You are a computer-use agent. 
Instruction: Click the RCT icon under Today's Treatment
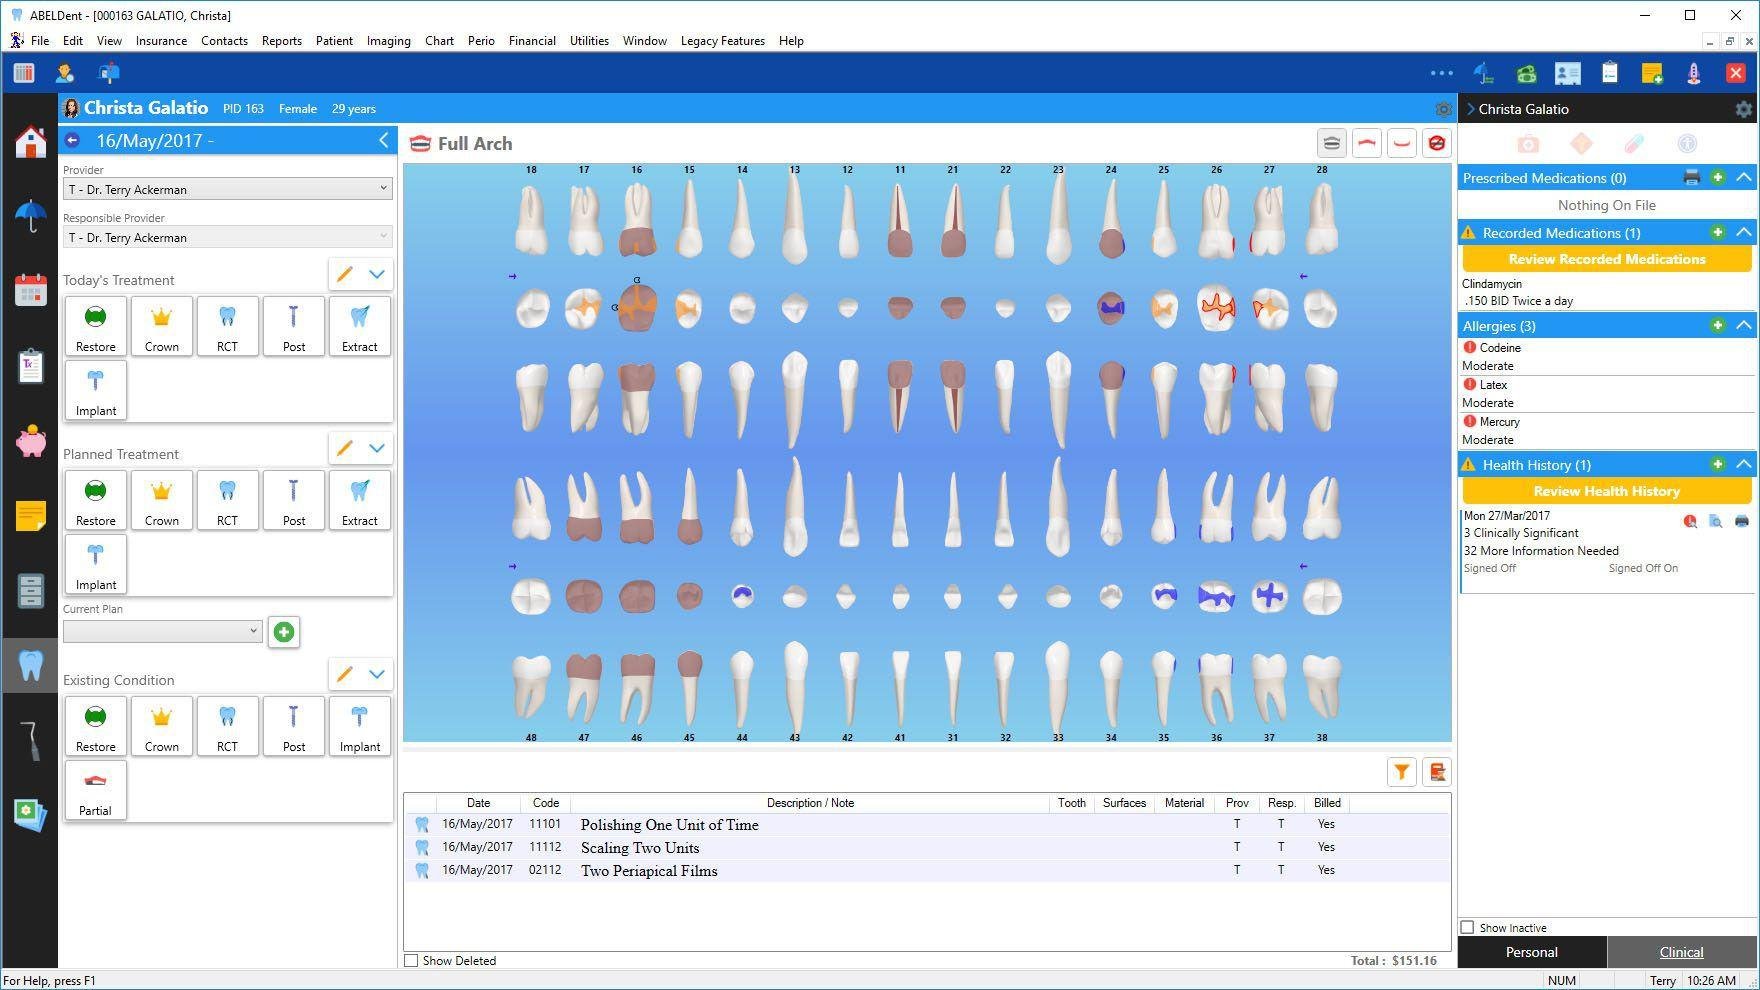[x=227, y=325]
